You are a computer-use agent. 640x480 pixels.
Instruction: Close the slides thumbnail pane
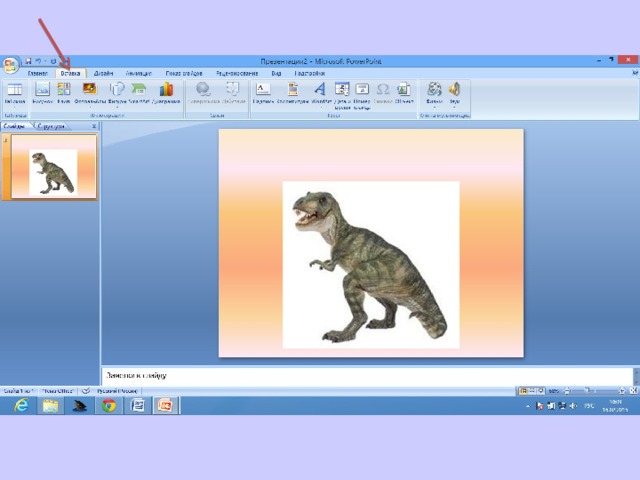point(94,126)
